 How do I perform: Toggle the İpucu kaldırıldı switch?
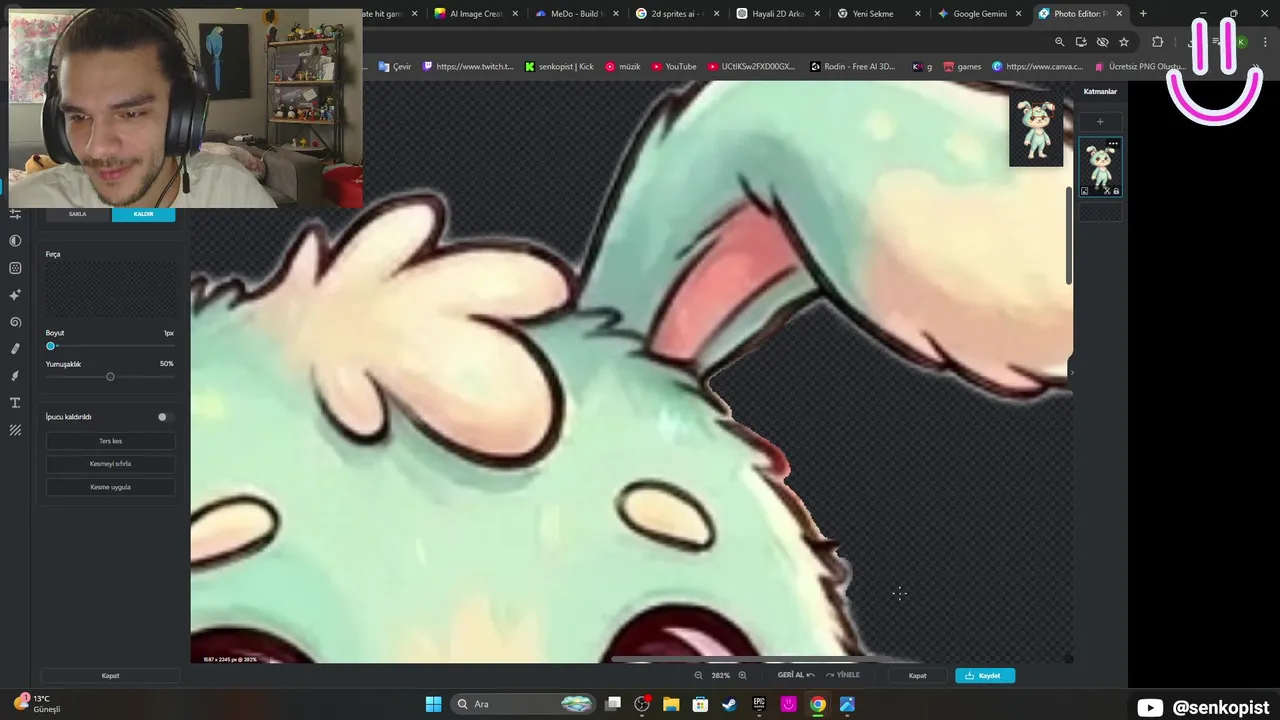click(x=165, y=417)
